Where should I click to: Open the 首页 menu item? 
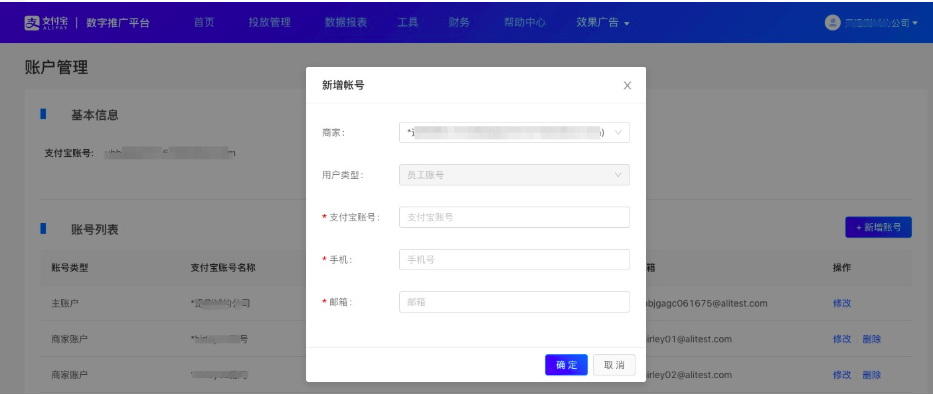204,23
